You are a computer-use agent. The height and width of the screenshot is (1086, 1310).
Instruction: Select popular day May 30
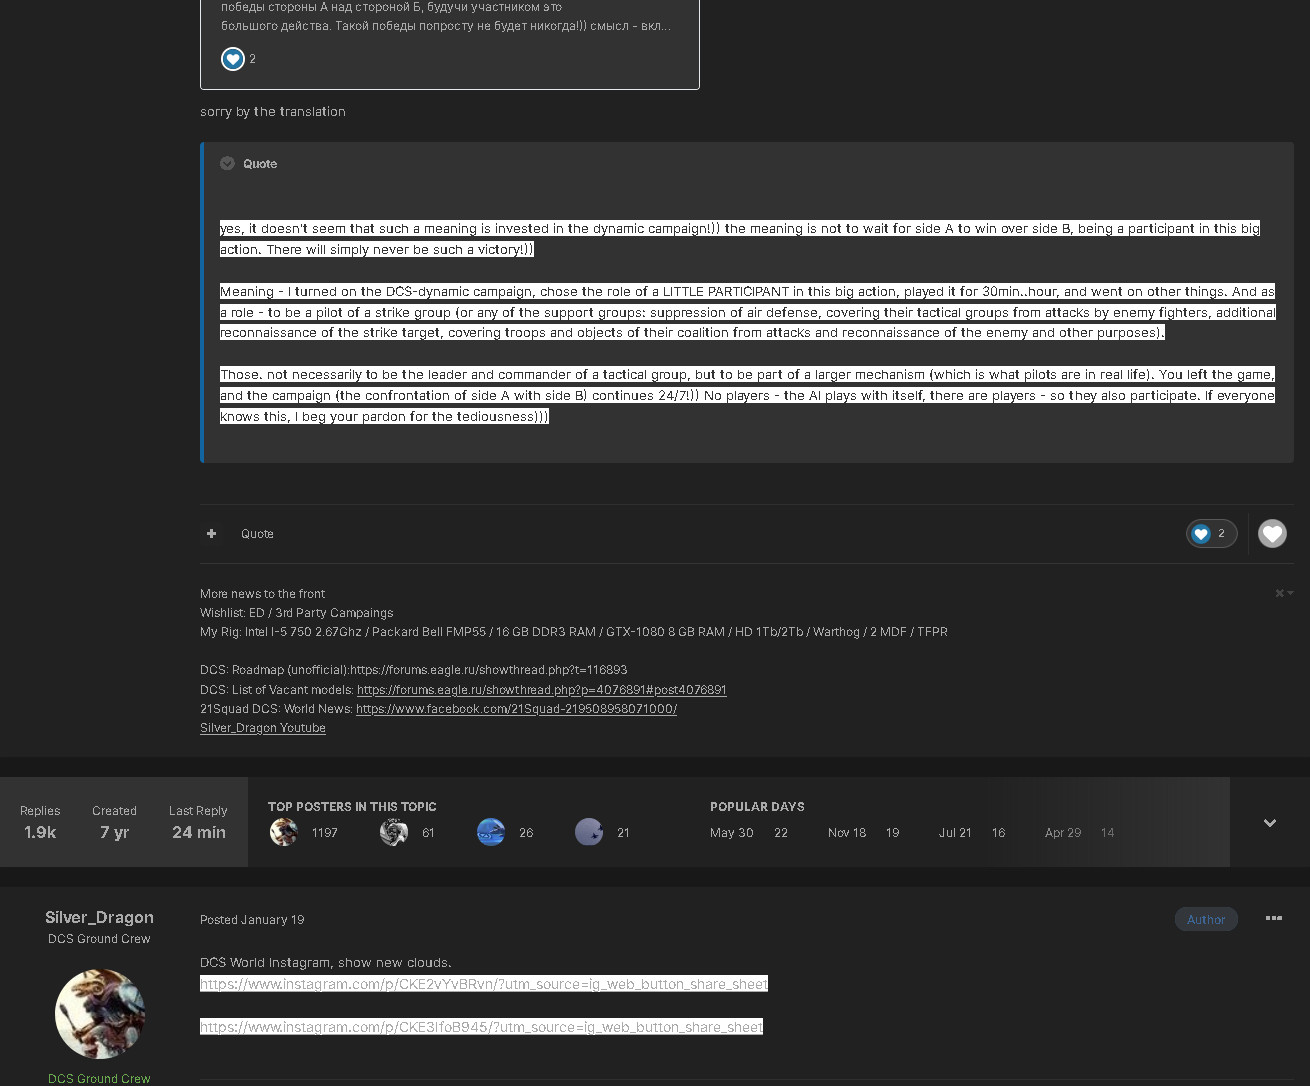coord(732,833)
